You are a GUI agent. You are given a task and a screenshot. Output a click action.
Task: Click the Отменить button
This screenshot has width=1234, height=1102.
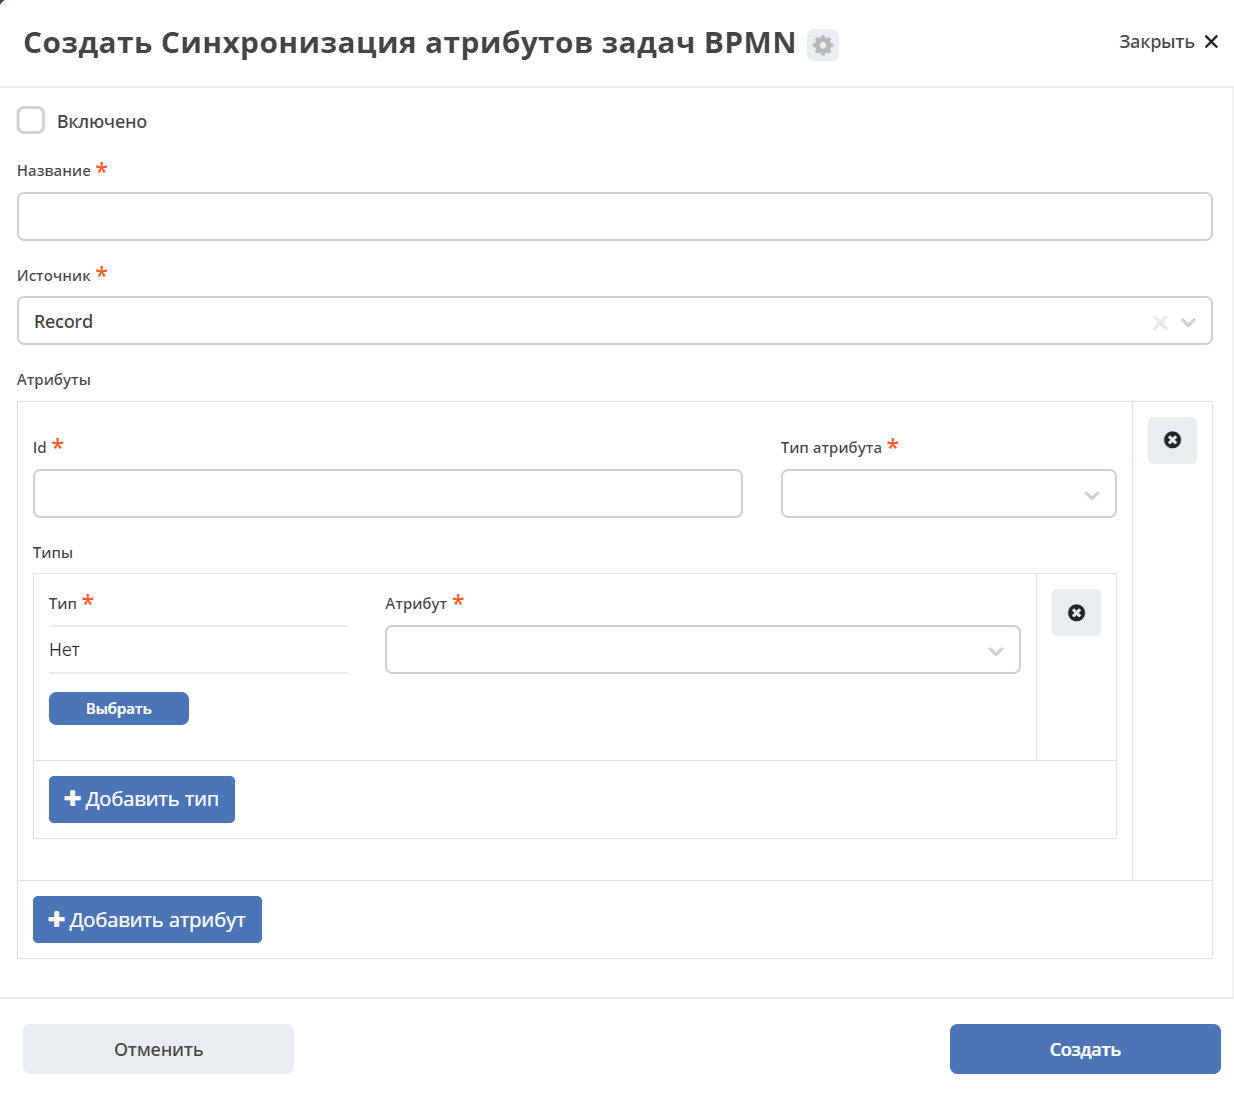pos(158,1049)
